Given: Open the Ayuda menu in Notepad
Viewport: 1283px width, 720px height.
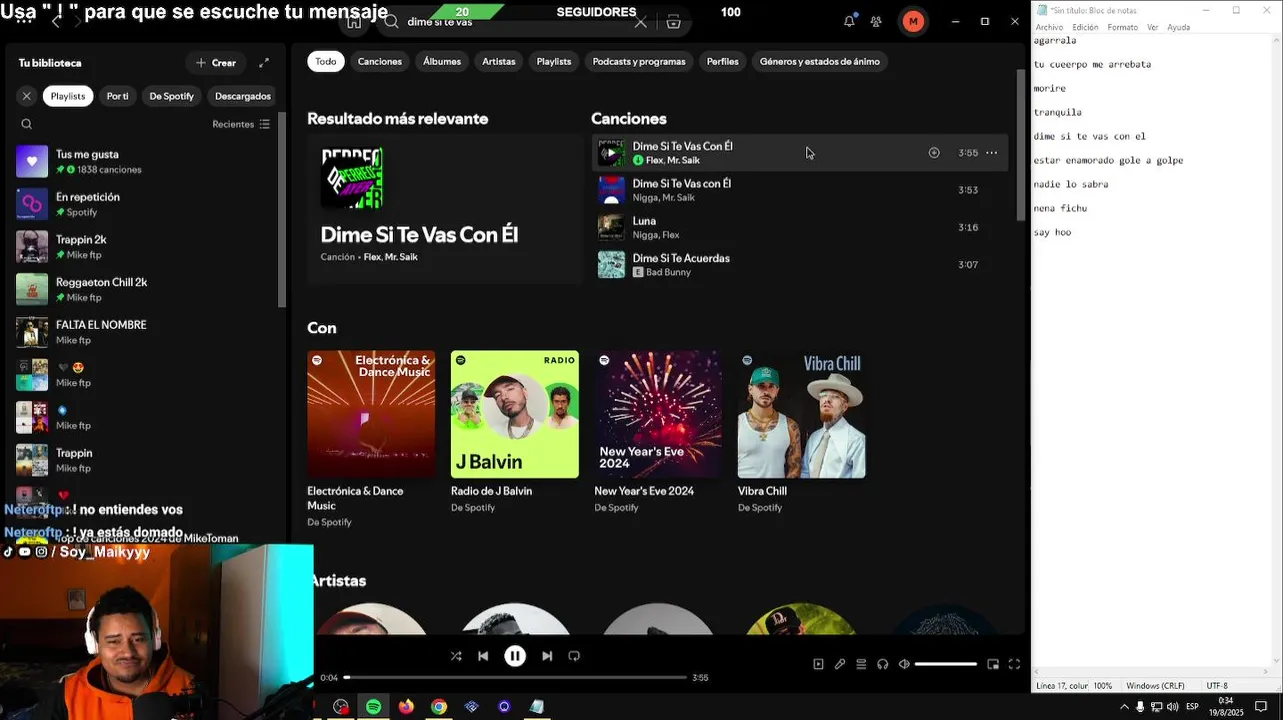Looking at the screenshot, I should point(1179,27).
